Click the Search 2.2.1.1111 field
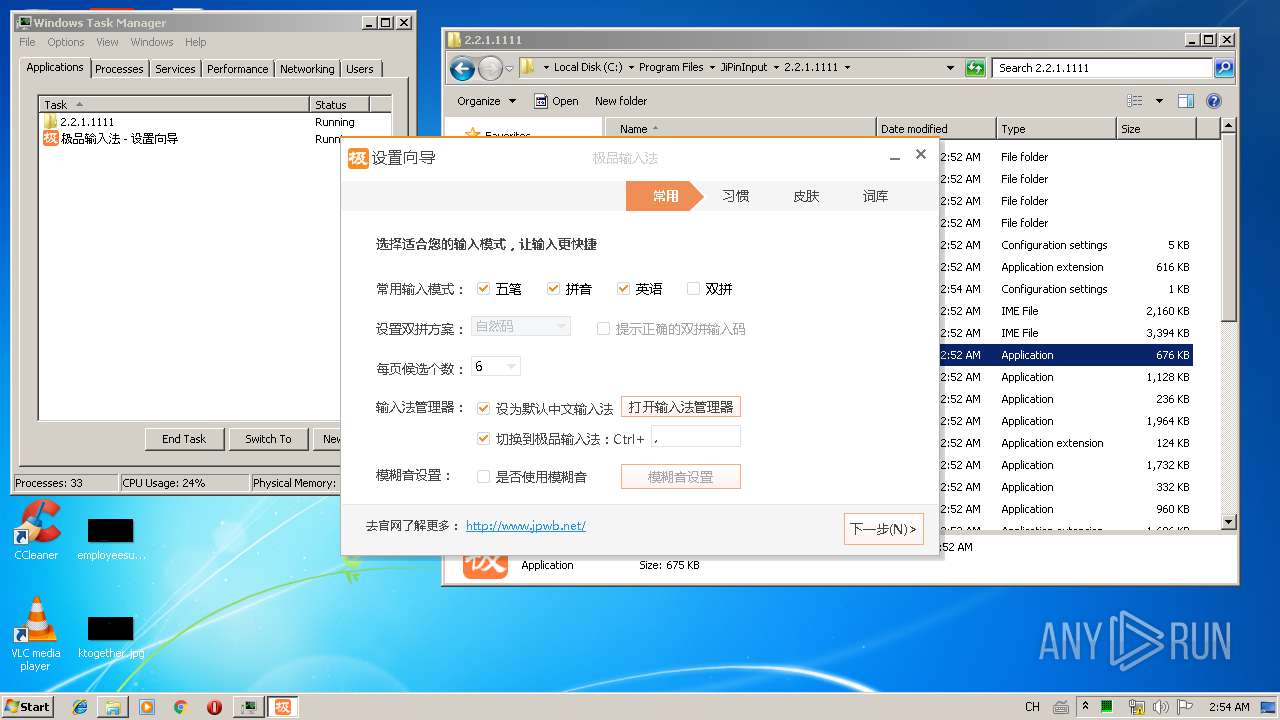This screenshot has width=1280, height=720. pyautogui.click(x=1103, y=68)
